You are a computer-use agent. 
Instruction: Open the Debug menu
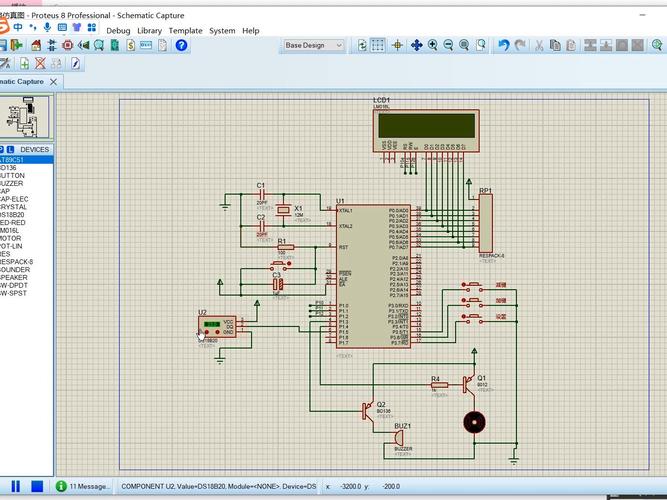point(118,31)
